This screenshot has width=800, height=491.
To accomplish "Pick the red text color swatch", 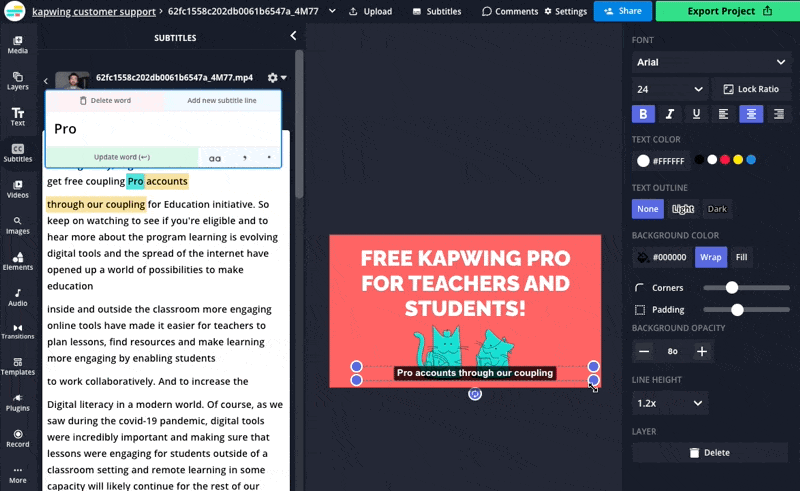I will (x=725, y=160).
